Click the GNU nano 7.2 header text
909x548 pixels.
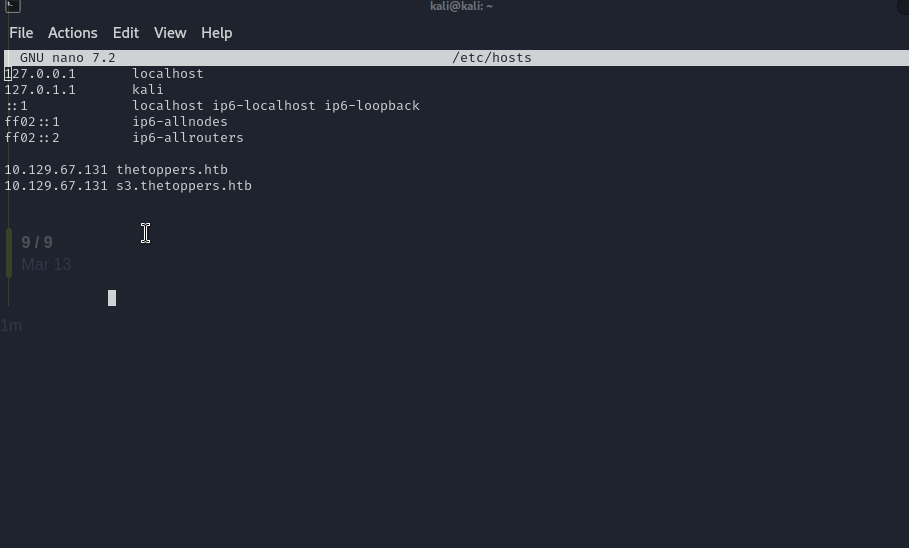pyautogui.click(x=68, y=58)
